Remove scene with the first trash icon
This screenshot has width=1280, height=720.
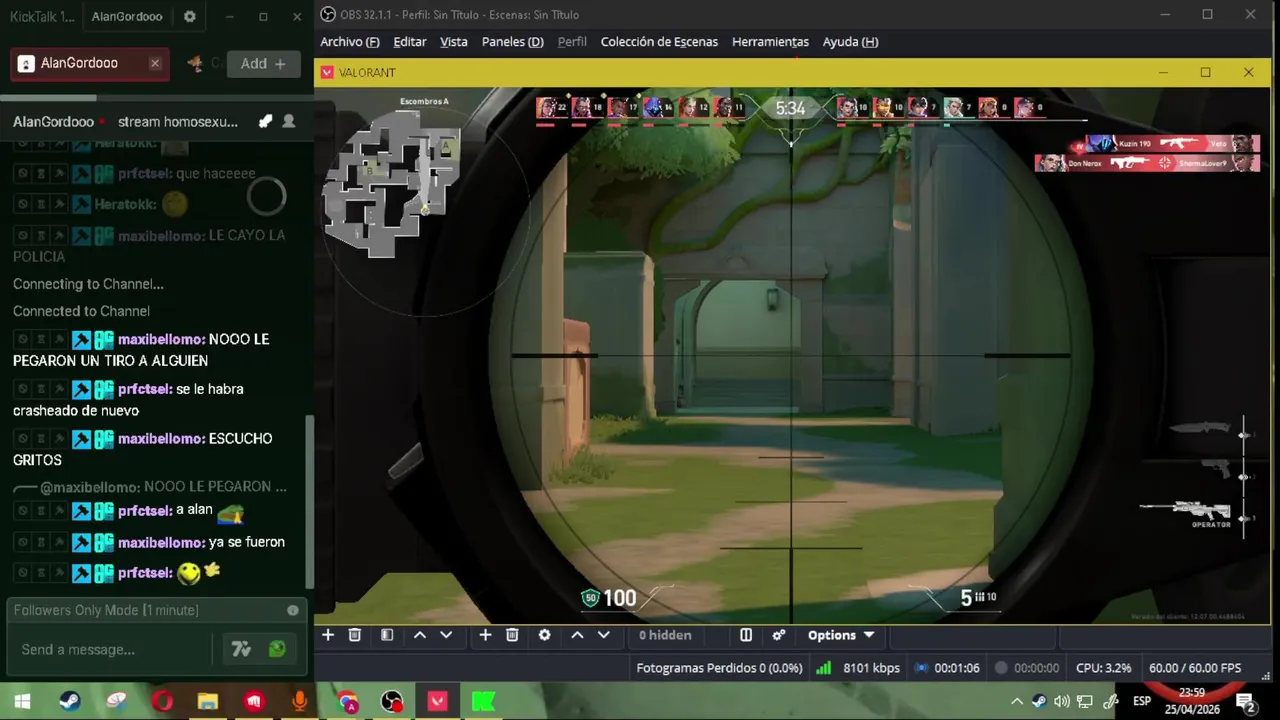355,635
